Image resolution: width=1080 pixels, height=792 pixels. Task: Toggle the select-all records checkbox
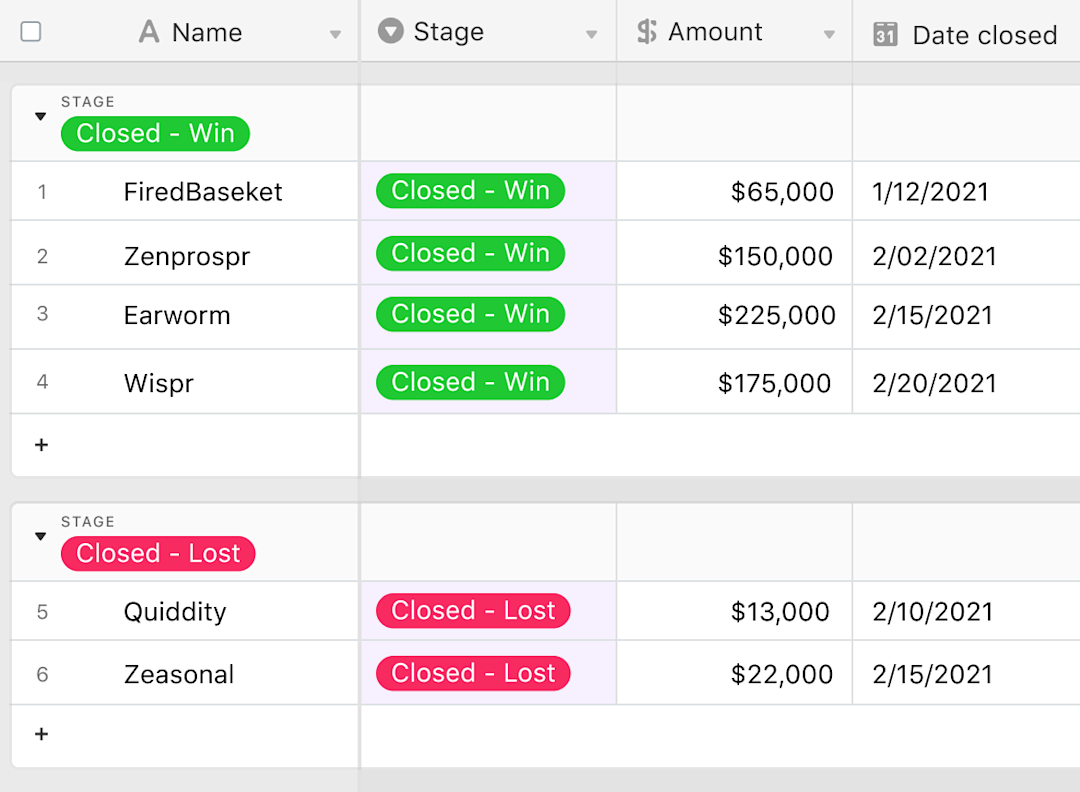coord(31,32)
